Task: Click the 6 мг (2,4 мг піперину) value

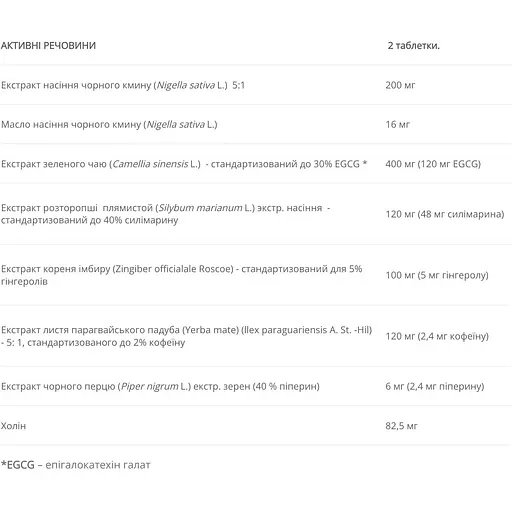Action: pyautogui.click(x=435, y=386)
